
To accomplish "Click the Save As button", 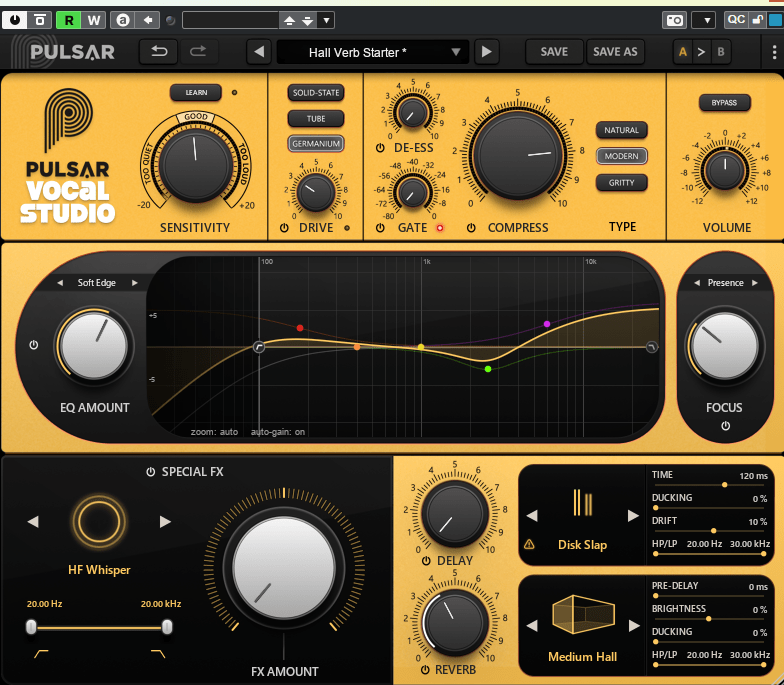I will pos(615,52).
